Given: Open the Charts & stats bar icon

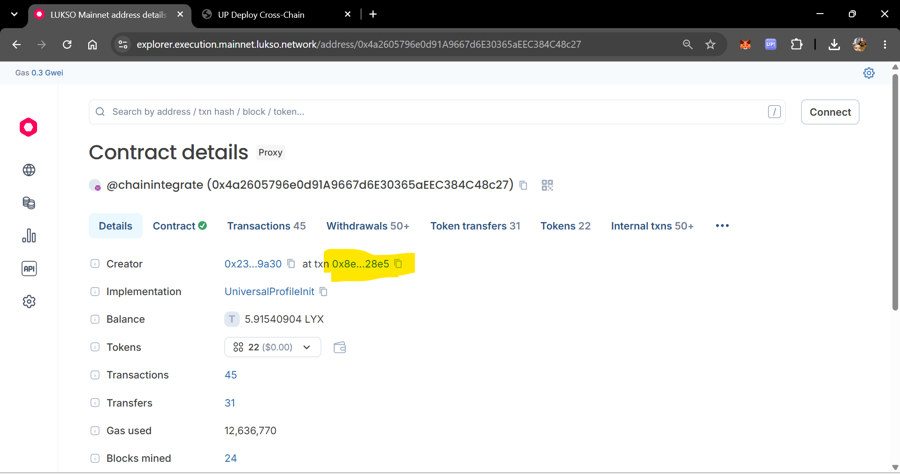Looking at the screenshot, I should (x=29, y=235).
